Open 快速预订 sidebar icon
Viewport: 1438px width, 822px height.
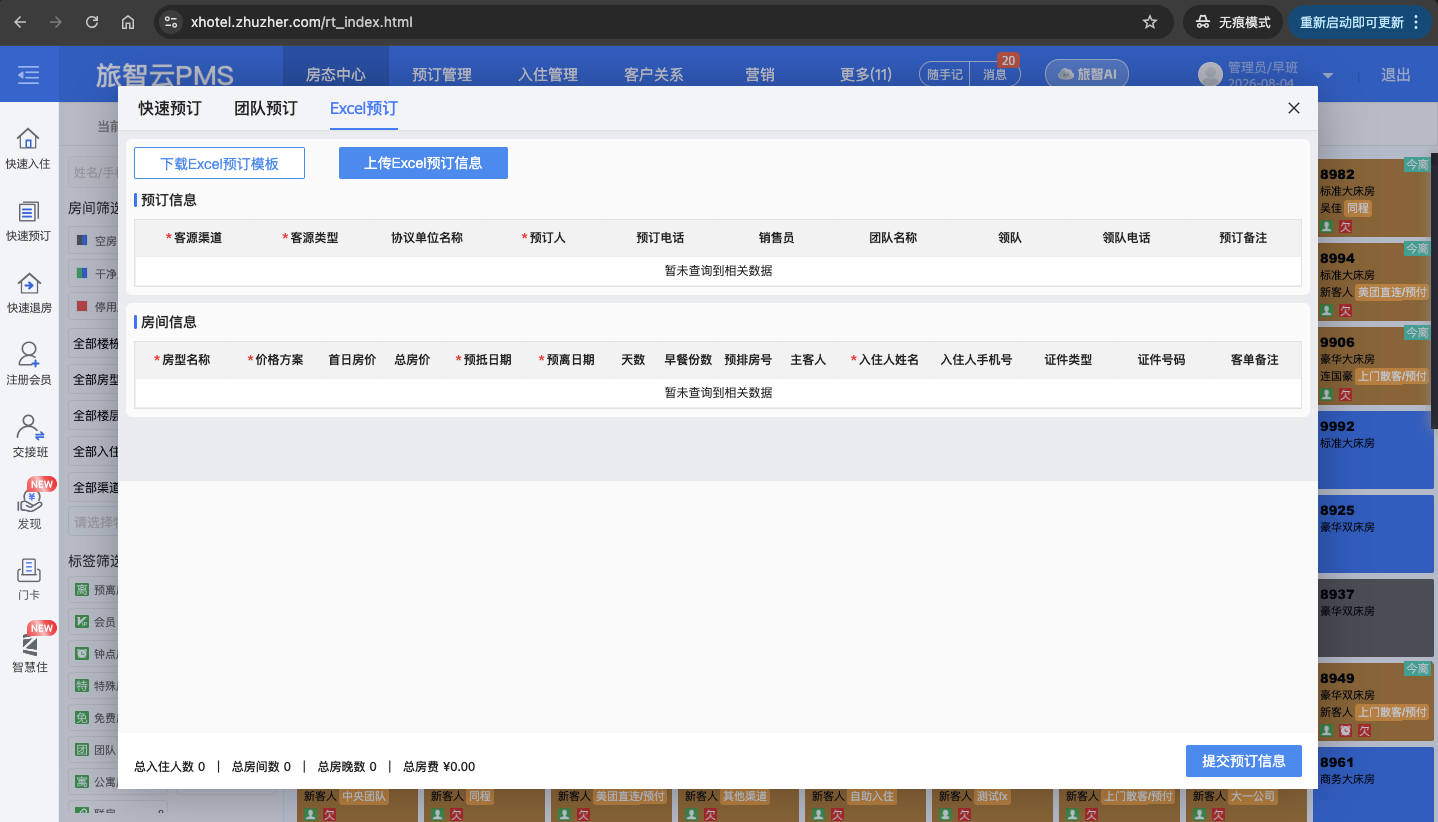28,222
